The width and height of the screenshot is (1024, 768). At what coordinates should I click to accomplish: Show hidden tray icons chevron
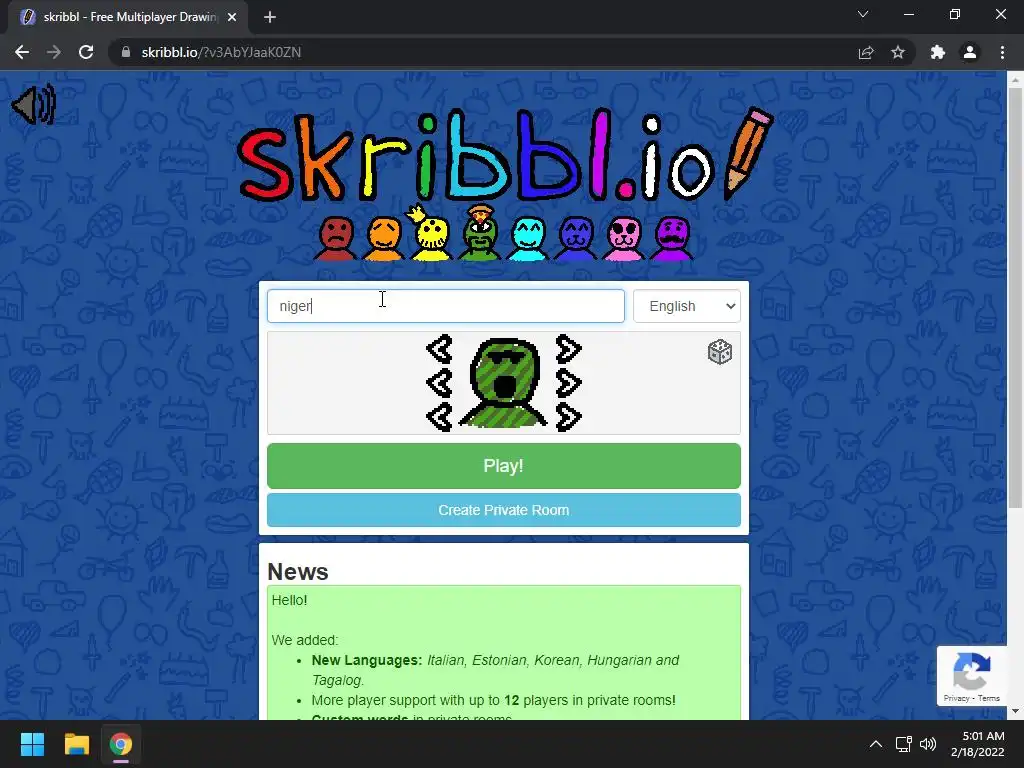coord(876,744)
